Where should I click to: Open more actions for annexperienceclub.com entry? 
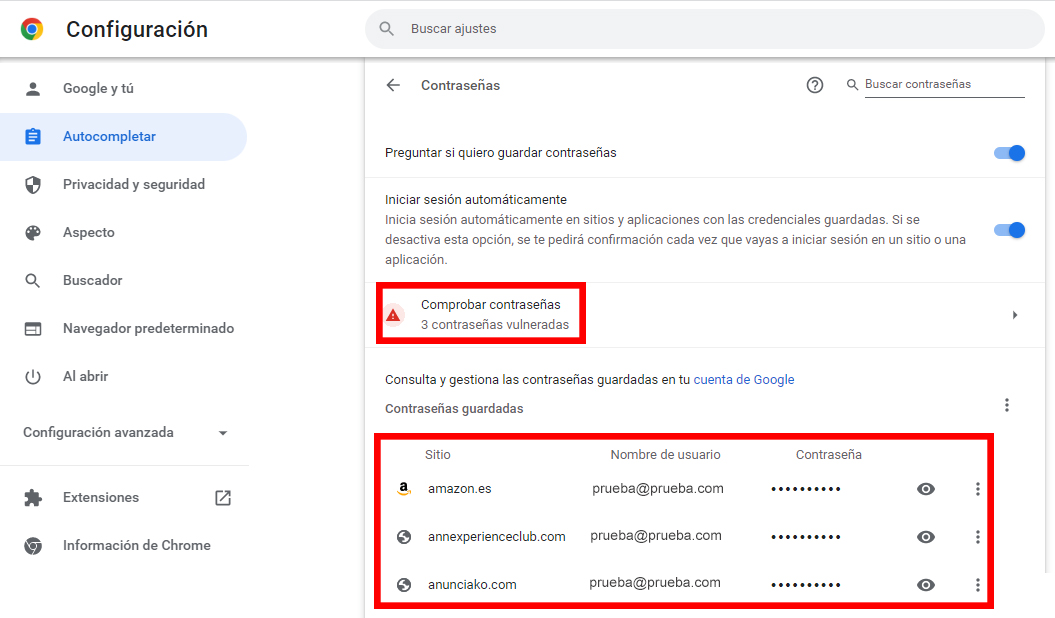click(x=978, y=537)
